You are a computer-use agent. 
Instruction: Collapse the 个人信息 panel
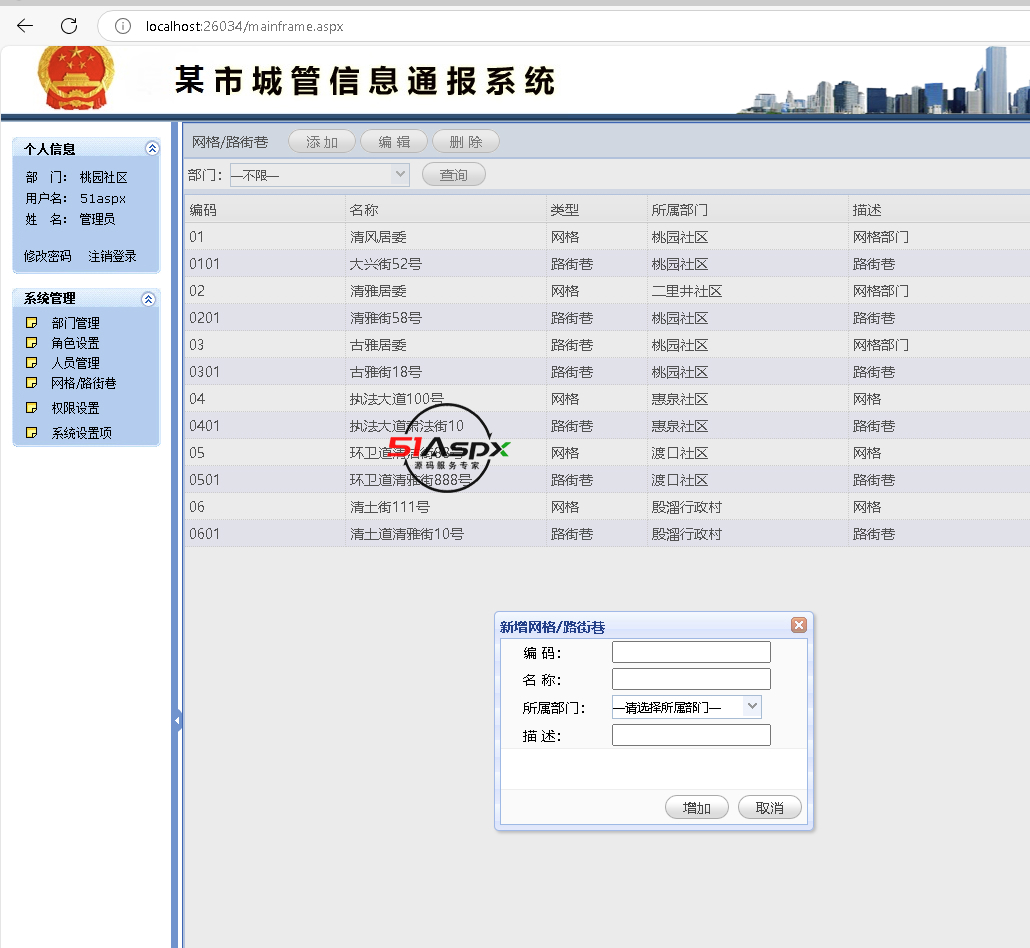(x=152, y=148)
